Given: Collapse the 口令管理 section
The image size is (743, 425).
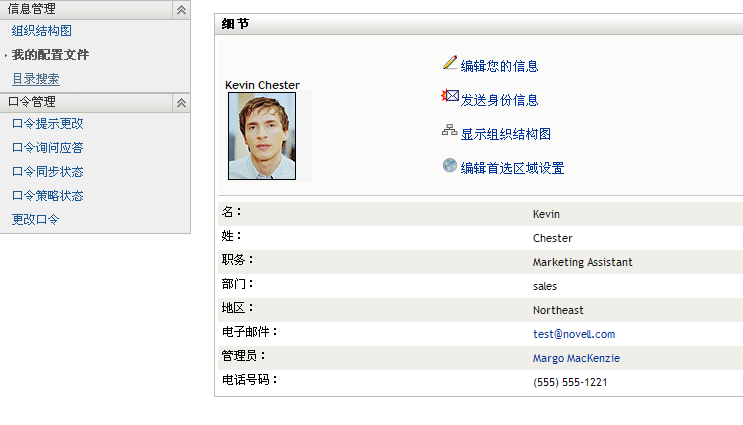Looking at the screenshot, I should pyautogui.click(x=180, y=102).
